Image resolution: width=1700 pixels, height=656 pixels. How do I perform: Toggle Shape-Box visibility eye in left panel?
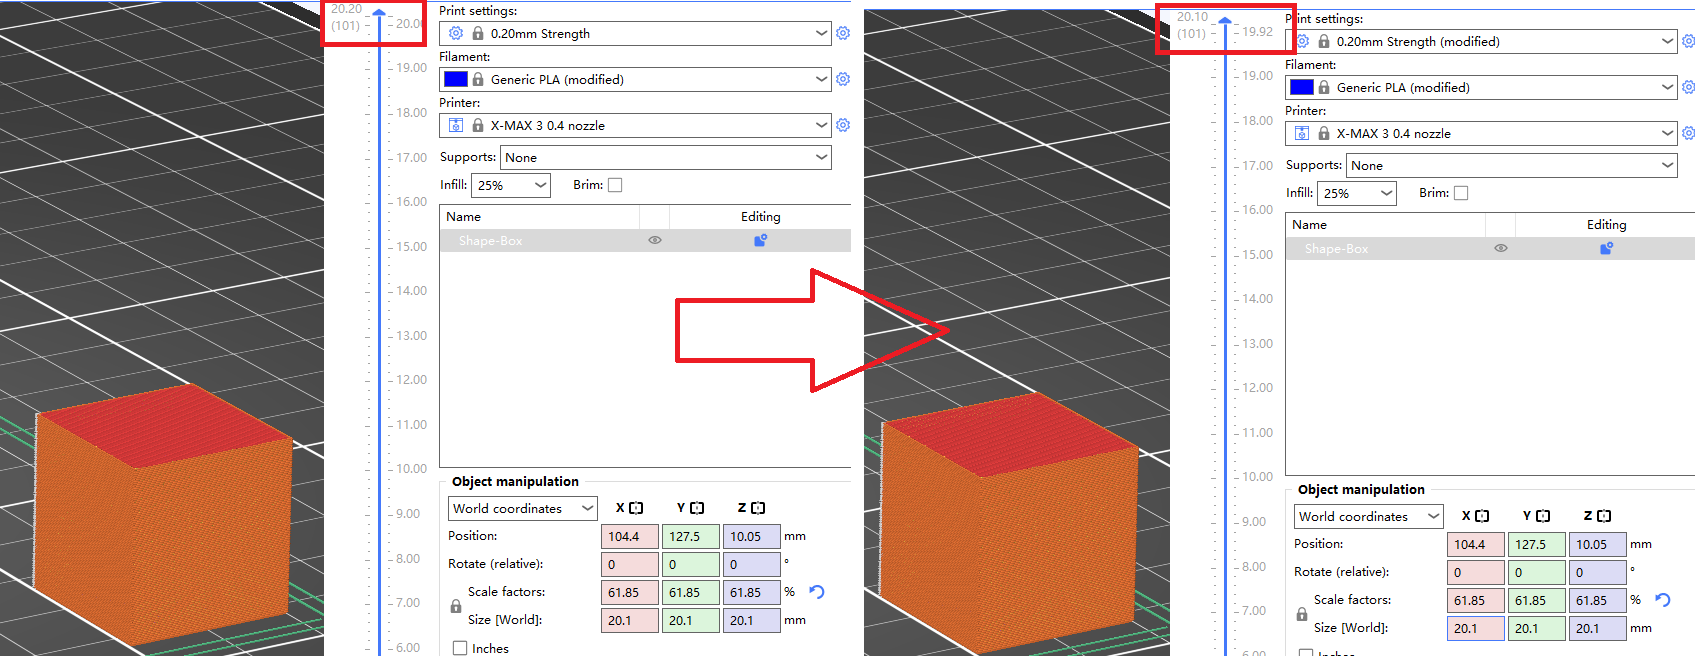pos(655,241)
